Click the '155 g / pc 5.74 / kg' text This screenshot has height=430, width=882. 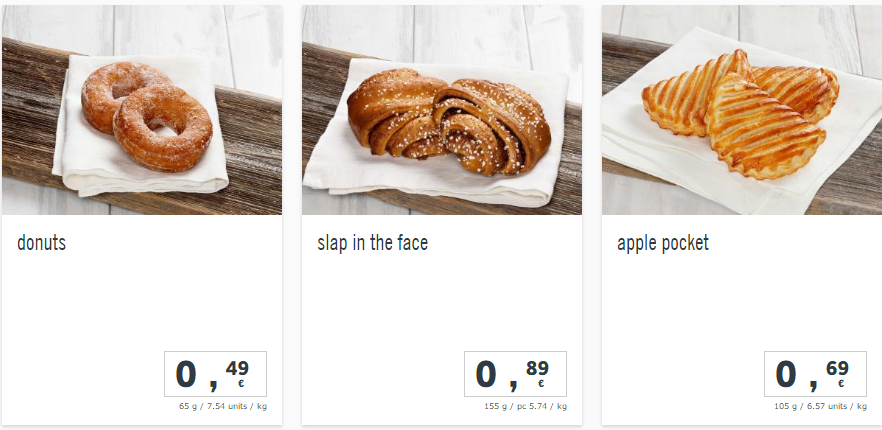pos(525,406)
